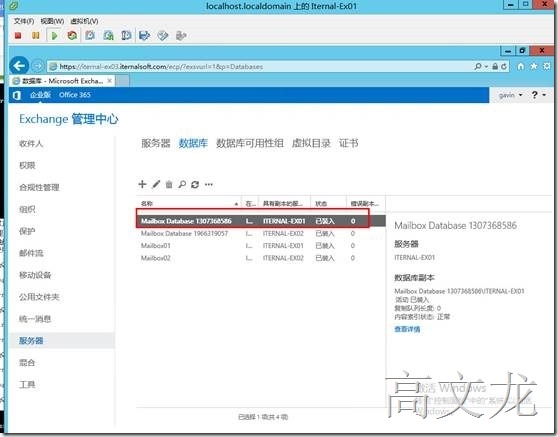The image size is (558, 437).
Task: Click the reset virtual machine icon
Action: pyautogui.click(x=72, y=35)
